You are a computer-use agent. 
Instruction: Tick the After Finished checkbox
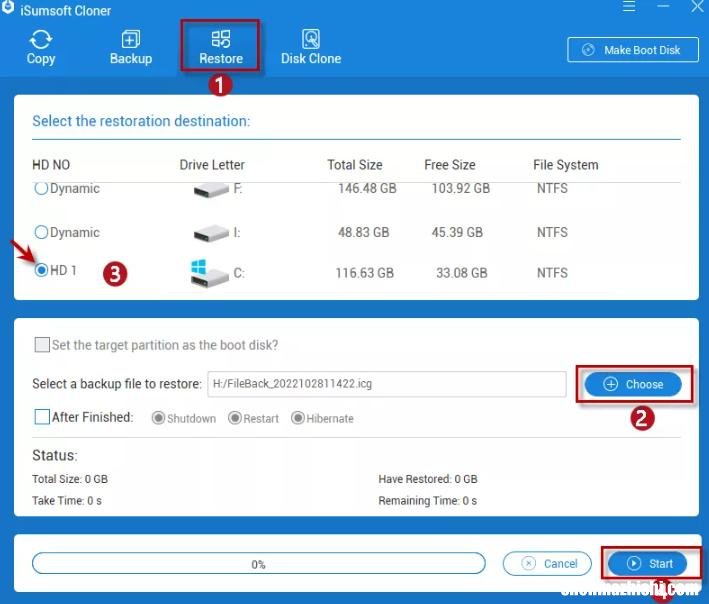[42, 417]
